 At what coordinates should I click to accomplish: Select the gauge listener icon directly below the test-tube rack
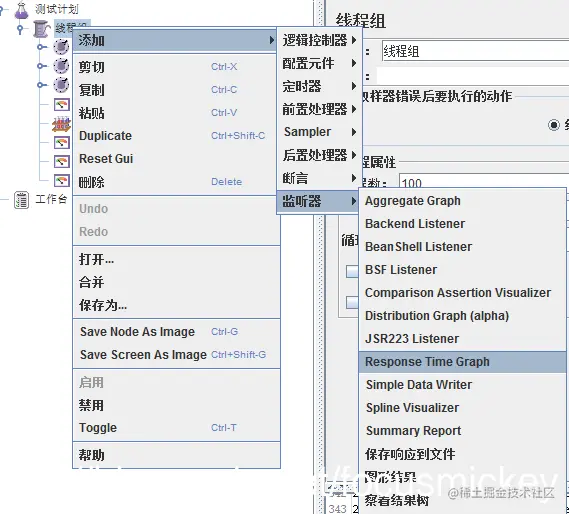(x=62, y=142)
